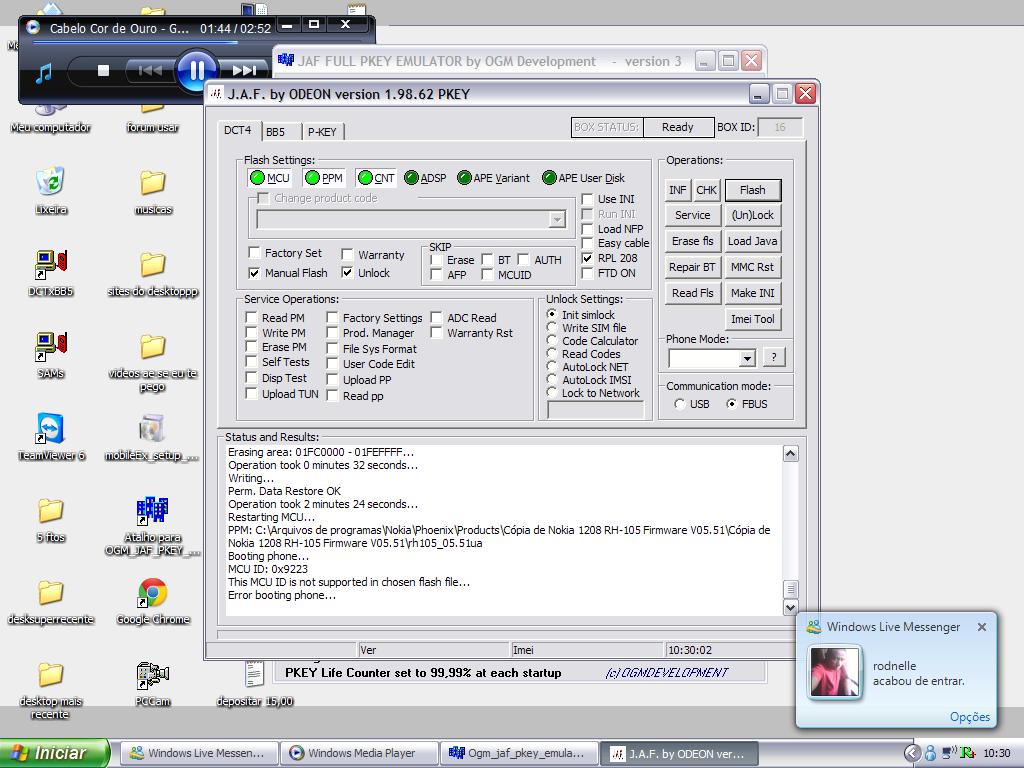This screenshot has width=1024, height=768.
Task: Uncheck the RPL 208 checkbox
Action: [x=587, y=259]
